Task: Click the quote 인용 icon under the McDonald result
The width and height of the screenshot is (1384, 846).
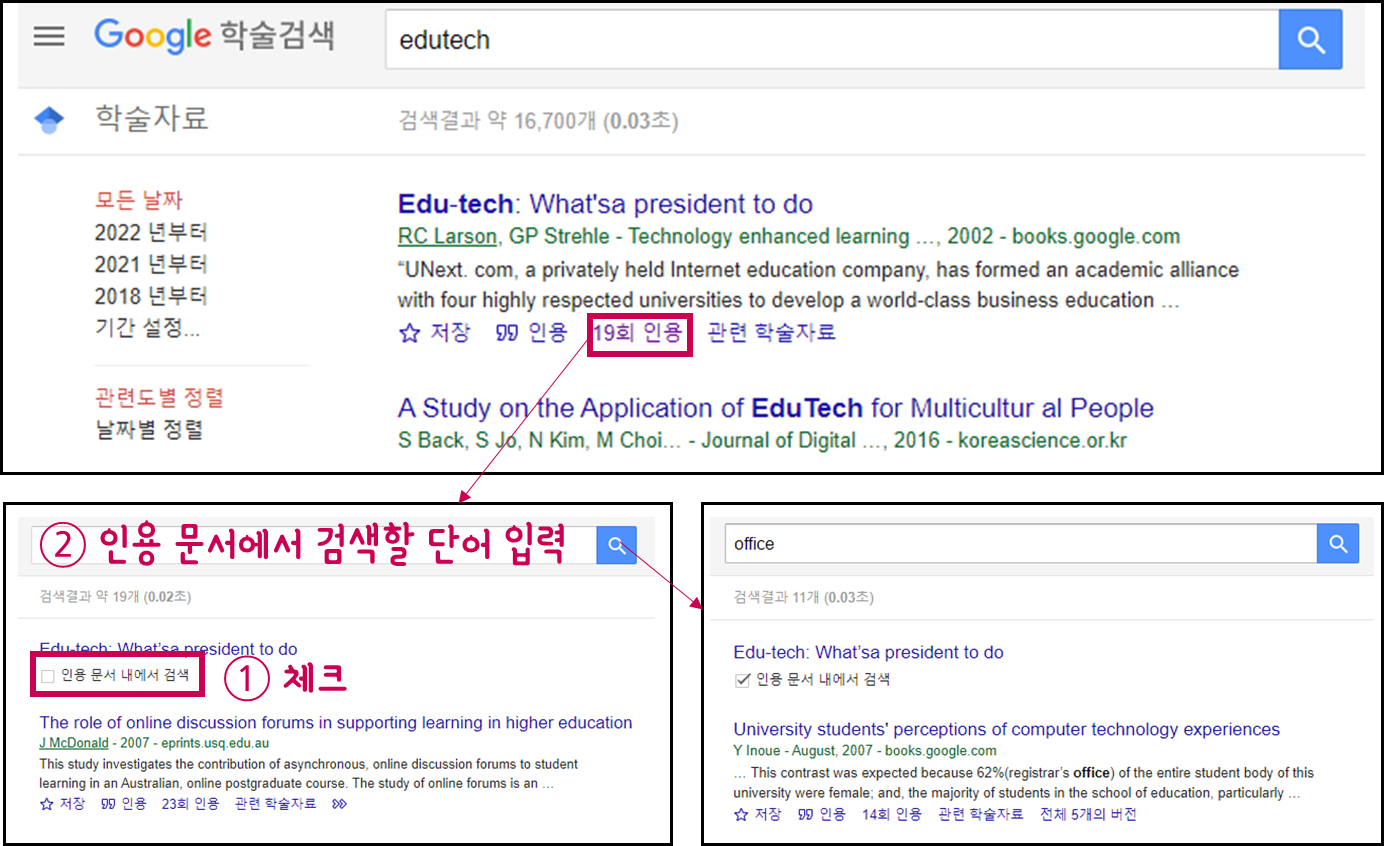Action: (108, 804)
